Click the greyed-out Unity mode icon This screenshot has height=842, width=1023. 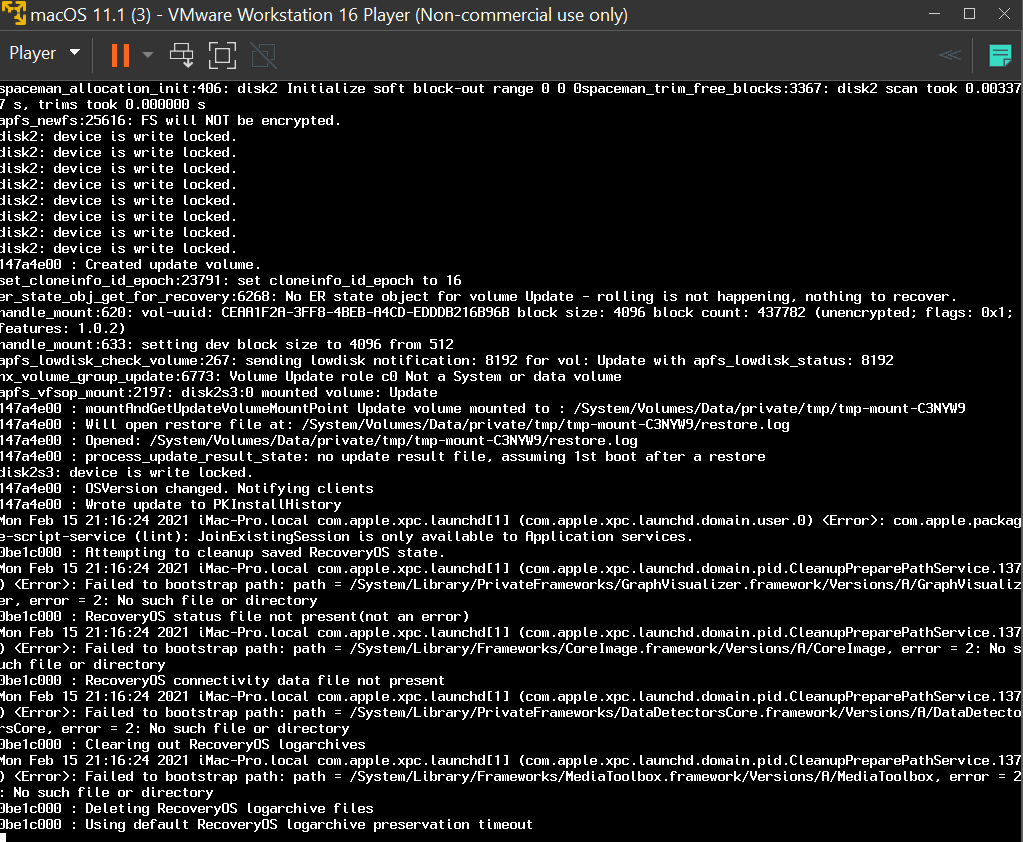click(x=263, y=54)
